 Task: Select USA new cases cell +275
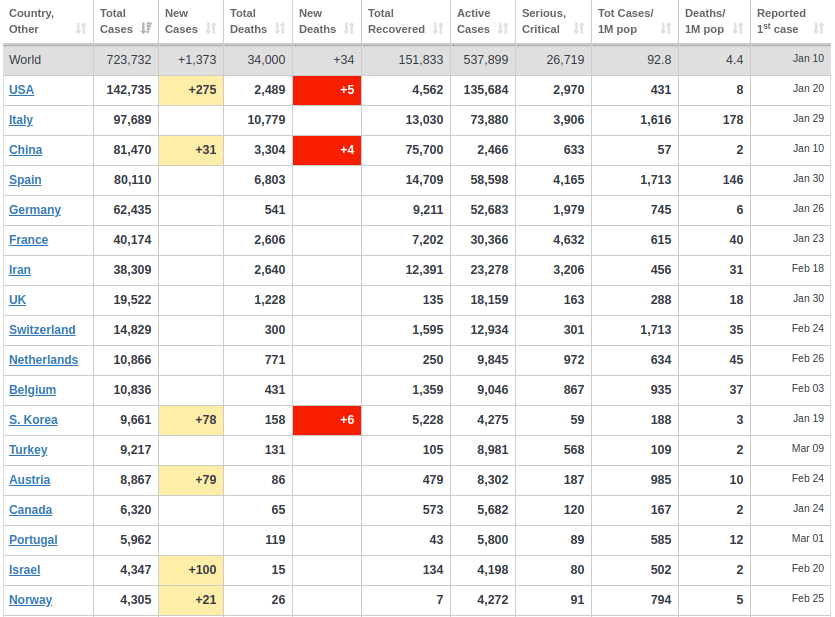tap(191, 90)
